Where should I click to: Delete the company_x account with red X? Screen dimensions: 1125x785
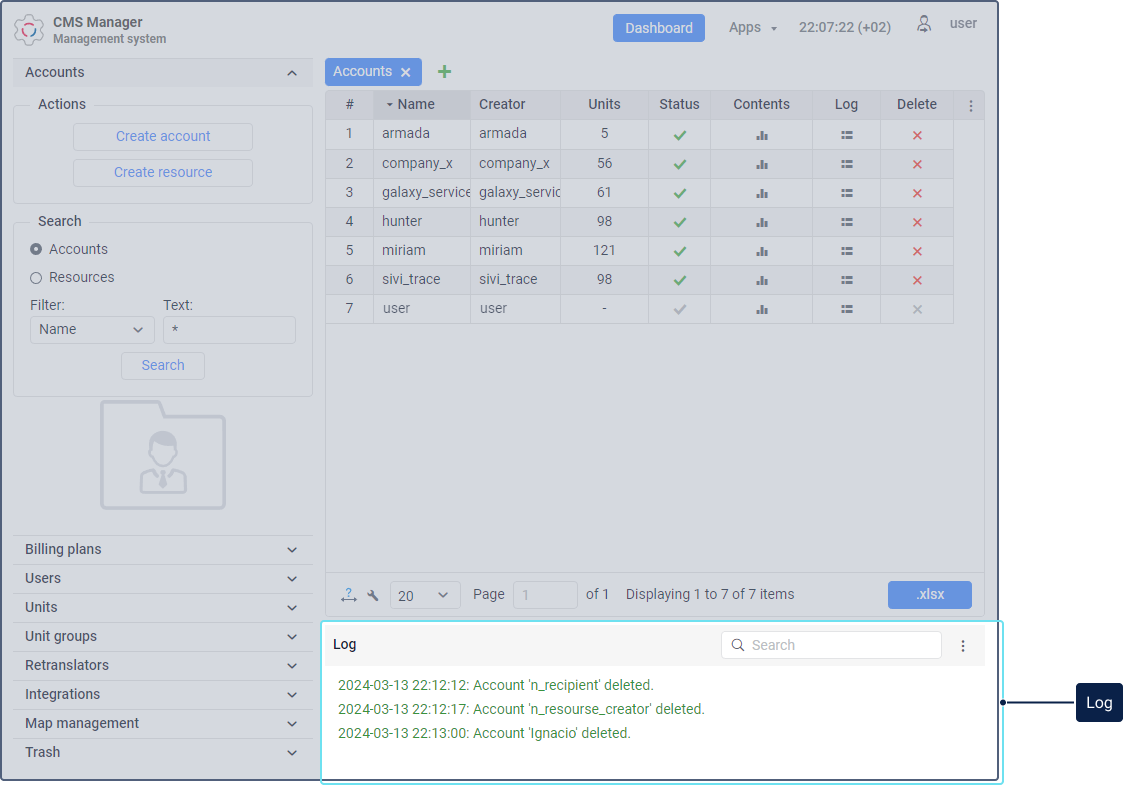click(x=917, y=164)
